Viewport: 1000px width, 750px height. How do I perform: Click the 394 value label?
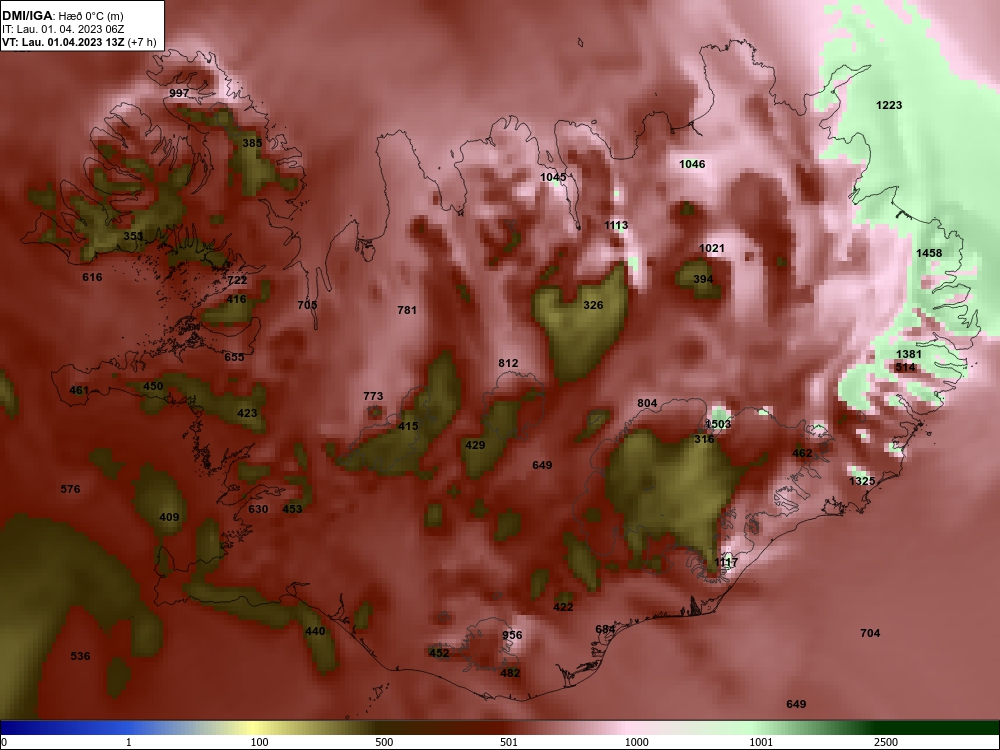pos(703,279)
